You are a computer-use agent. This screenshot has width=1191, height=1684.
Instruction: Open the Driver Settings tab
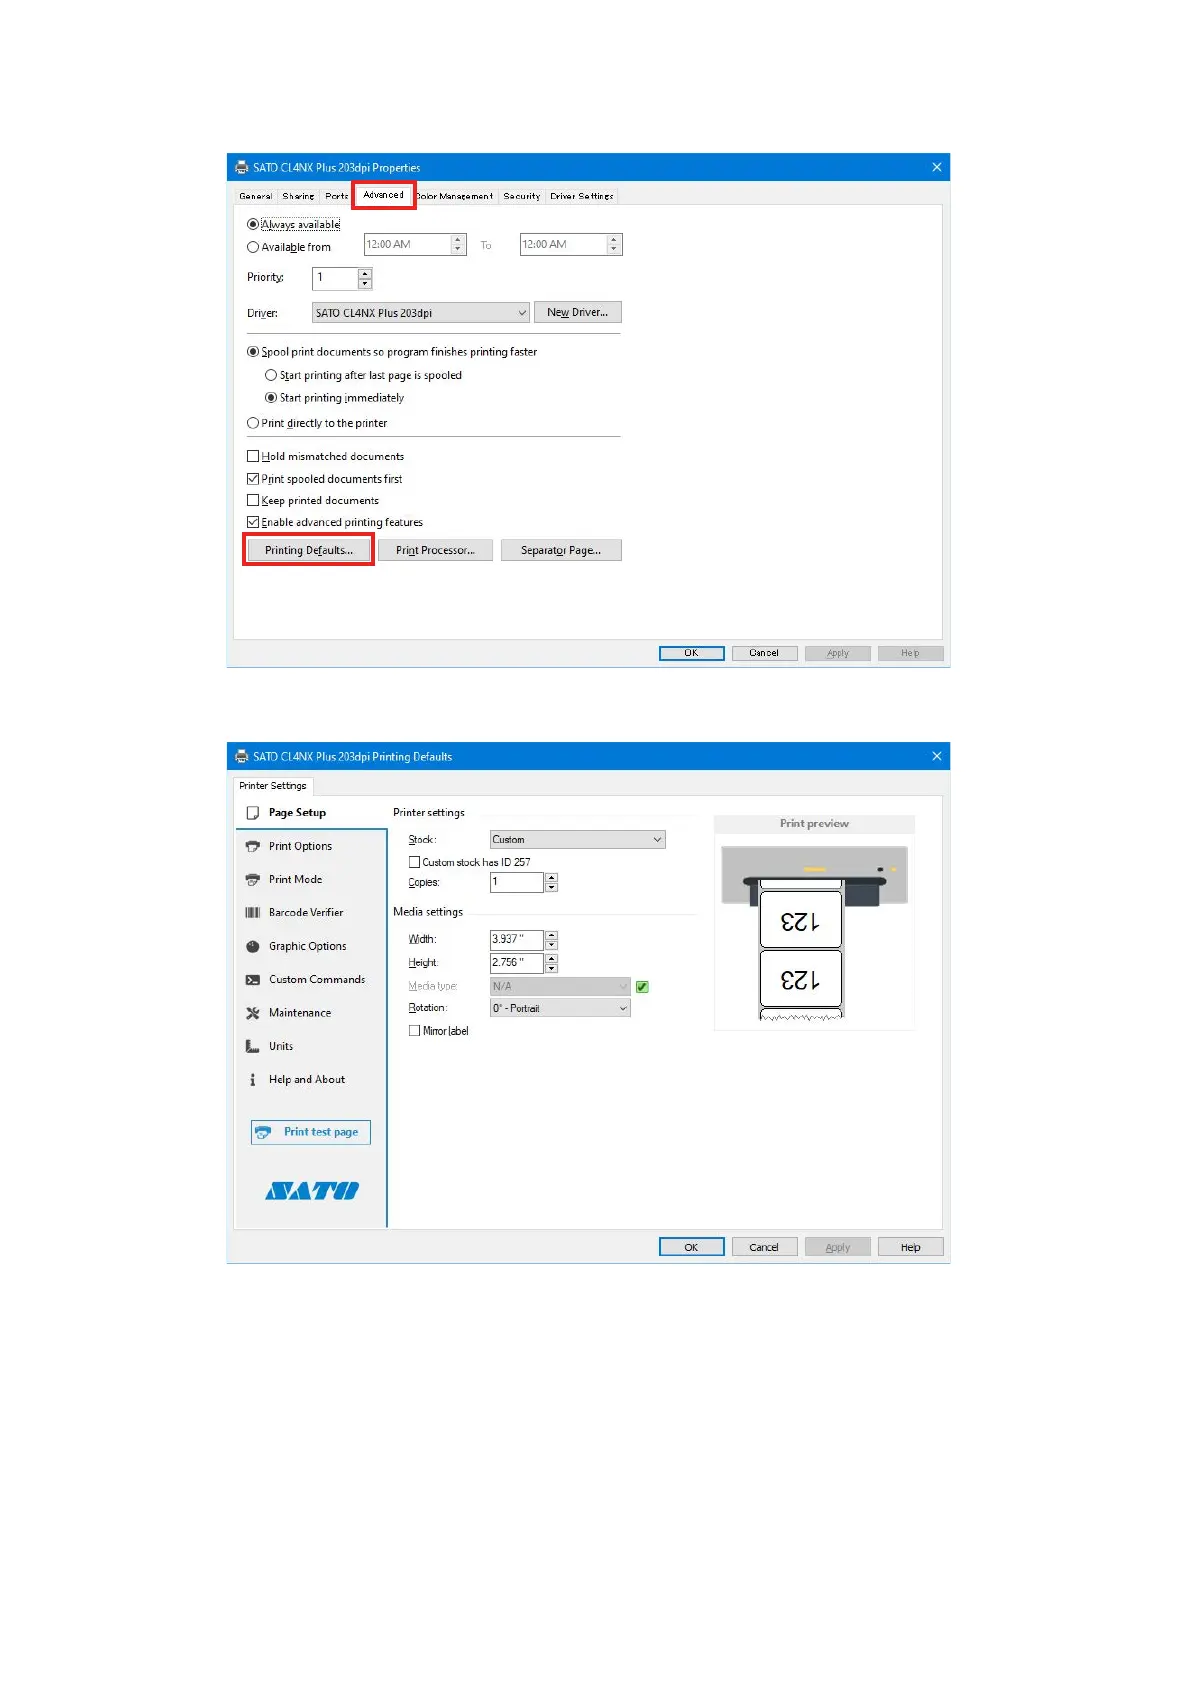(x=582, y=196)
